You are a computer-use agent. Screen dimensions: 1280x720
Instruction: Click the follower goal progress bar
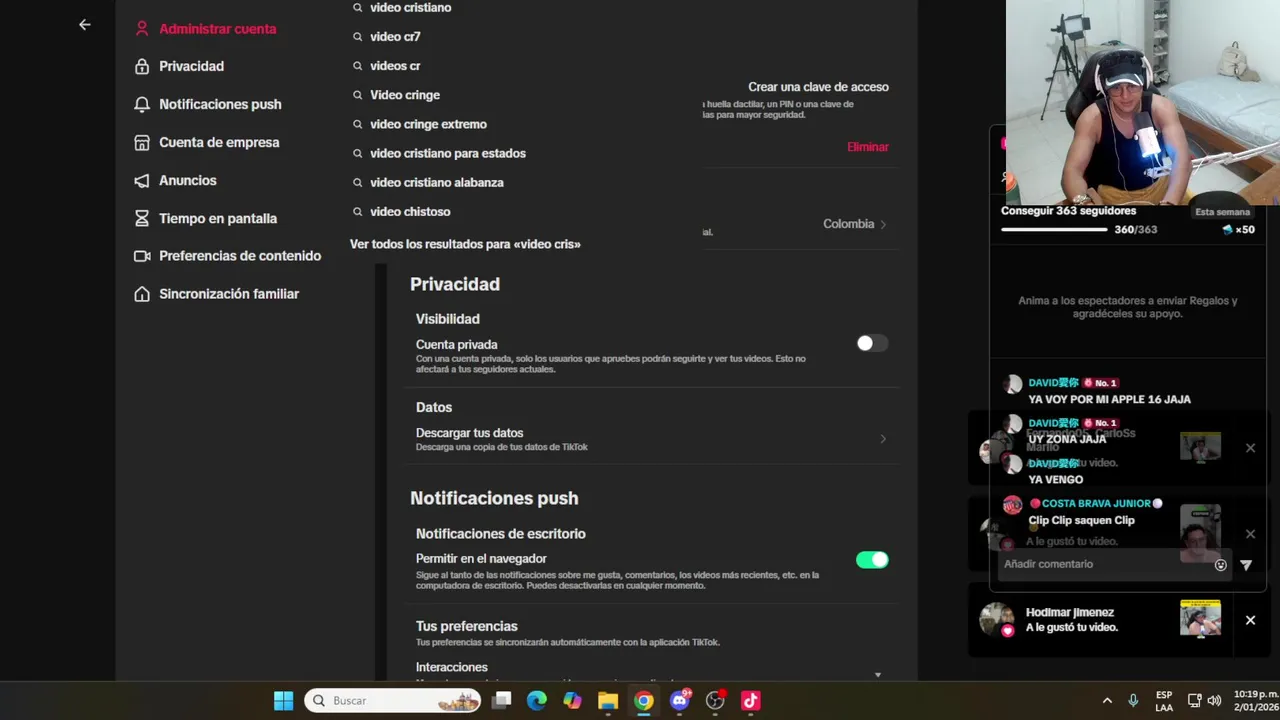click(1054, 230)
